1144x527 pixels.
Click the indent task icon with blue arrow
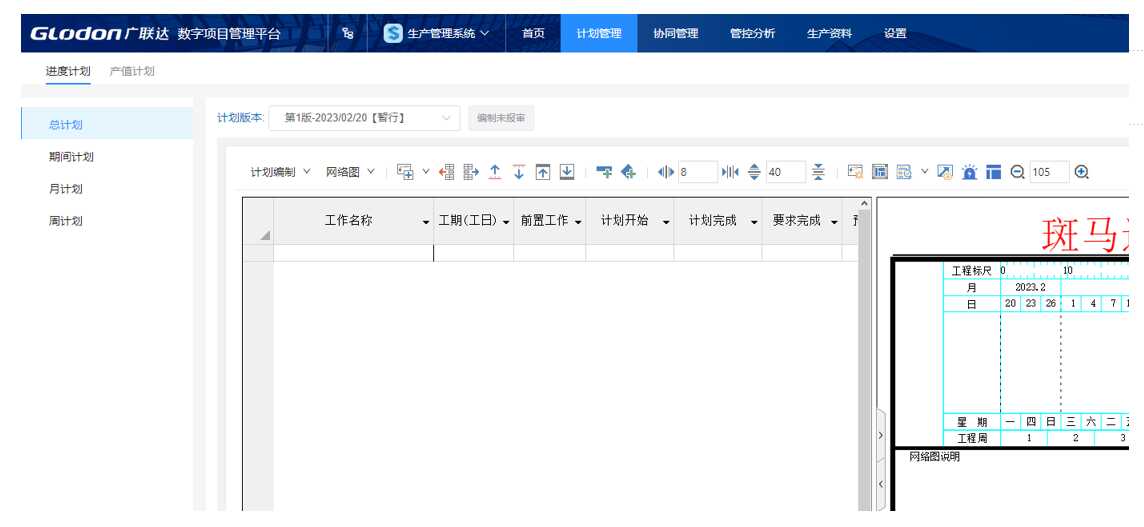(x=471, y=172)
